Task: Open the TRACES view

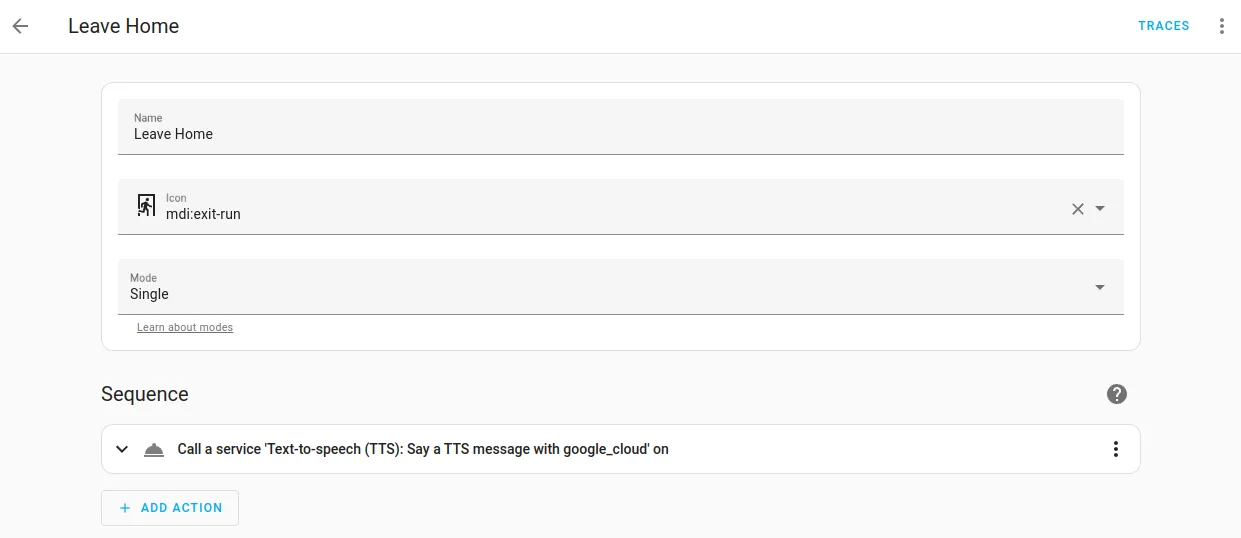Action: (1163, 26)
